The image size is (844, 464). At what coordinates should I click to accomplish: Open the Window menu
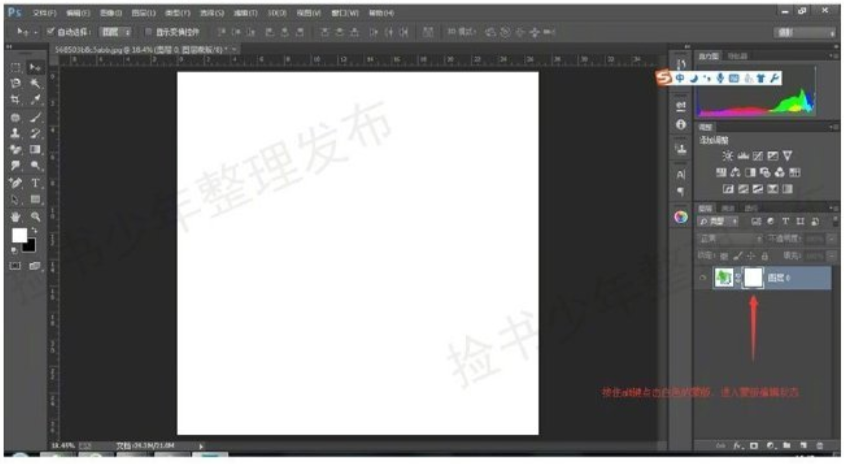click(344, 12)
